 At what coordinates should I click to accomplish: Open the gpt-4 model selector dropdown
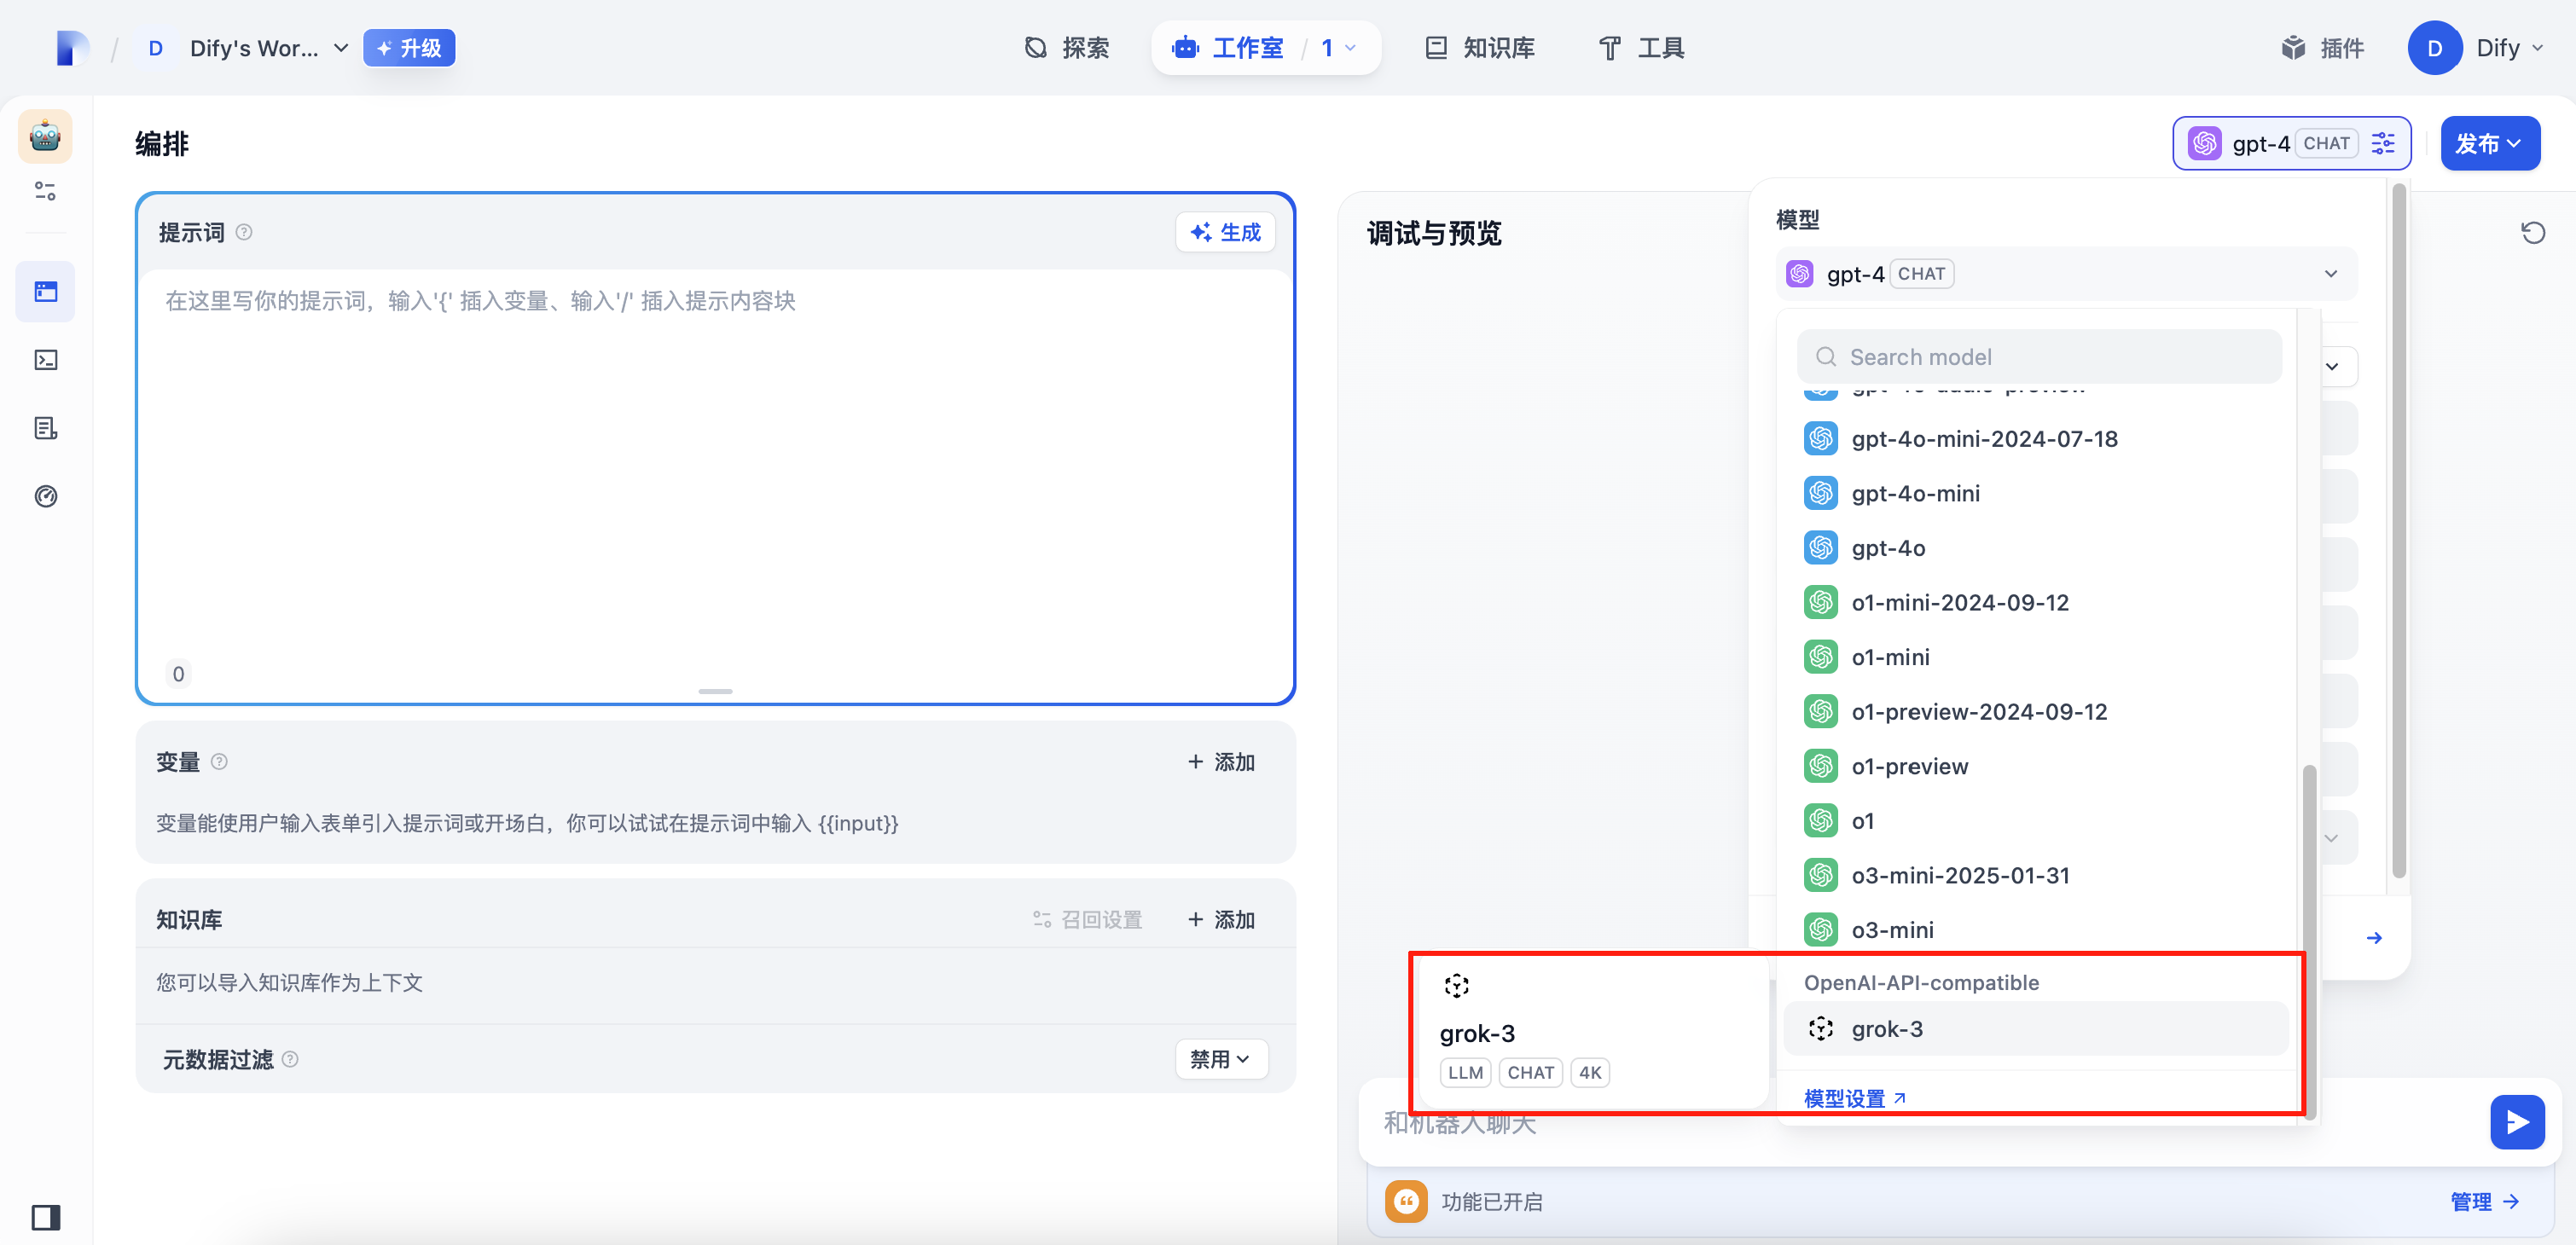point(2066,274)
